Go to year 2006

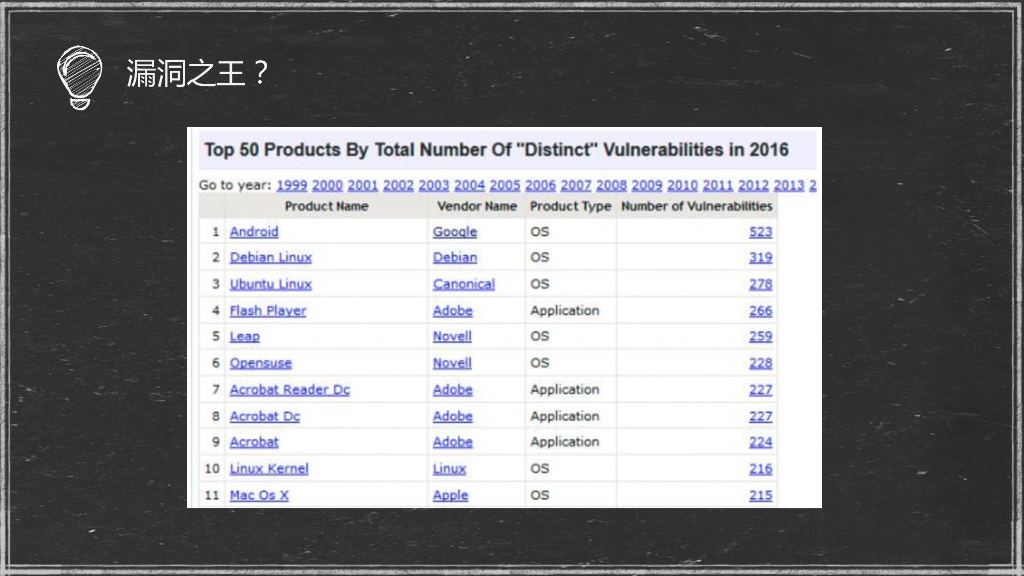[540, 185]
